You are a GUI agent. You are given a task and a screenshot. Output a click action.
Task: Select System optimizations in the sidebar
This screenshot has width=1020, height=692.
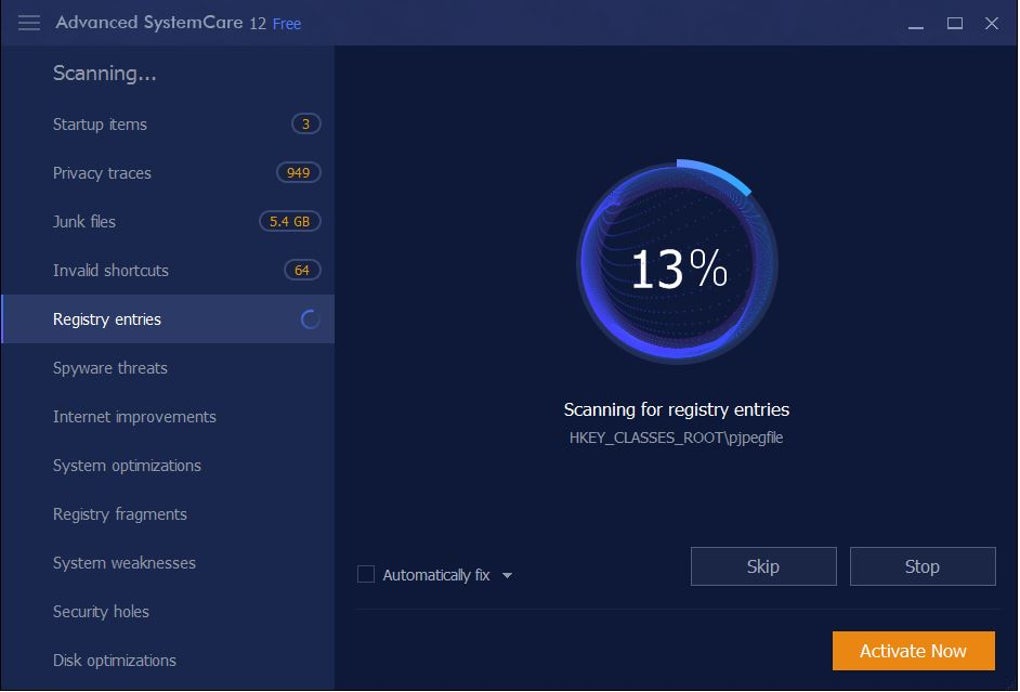(x=168, y=466)
